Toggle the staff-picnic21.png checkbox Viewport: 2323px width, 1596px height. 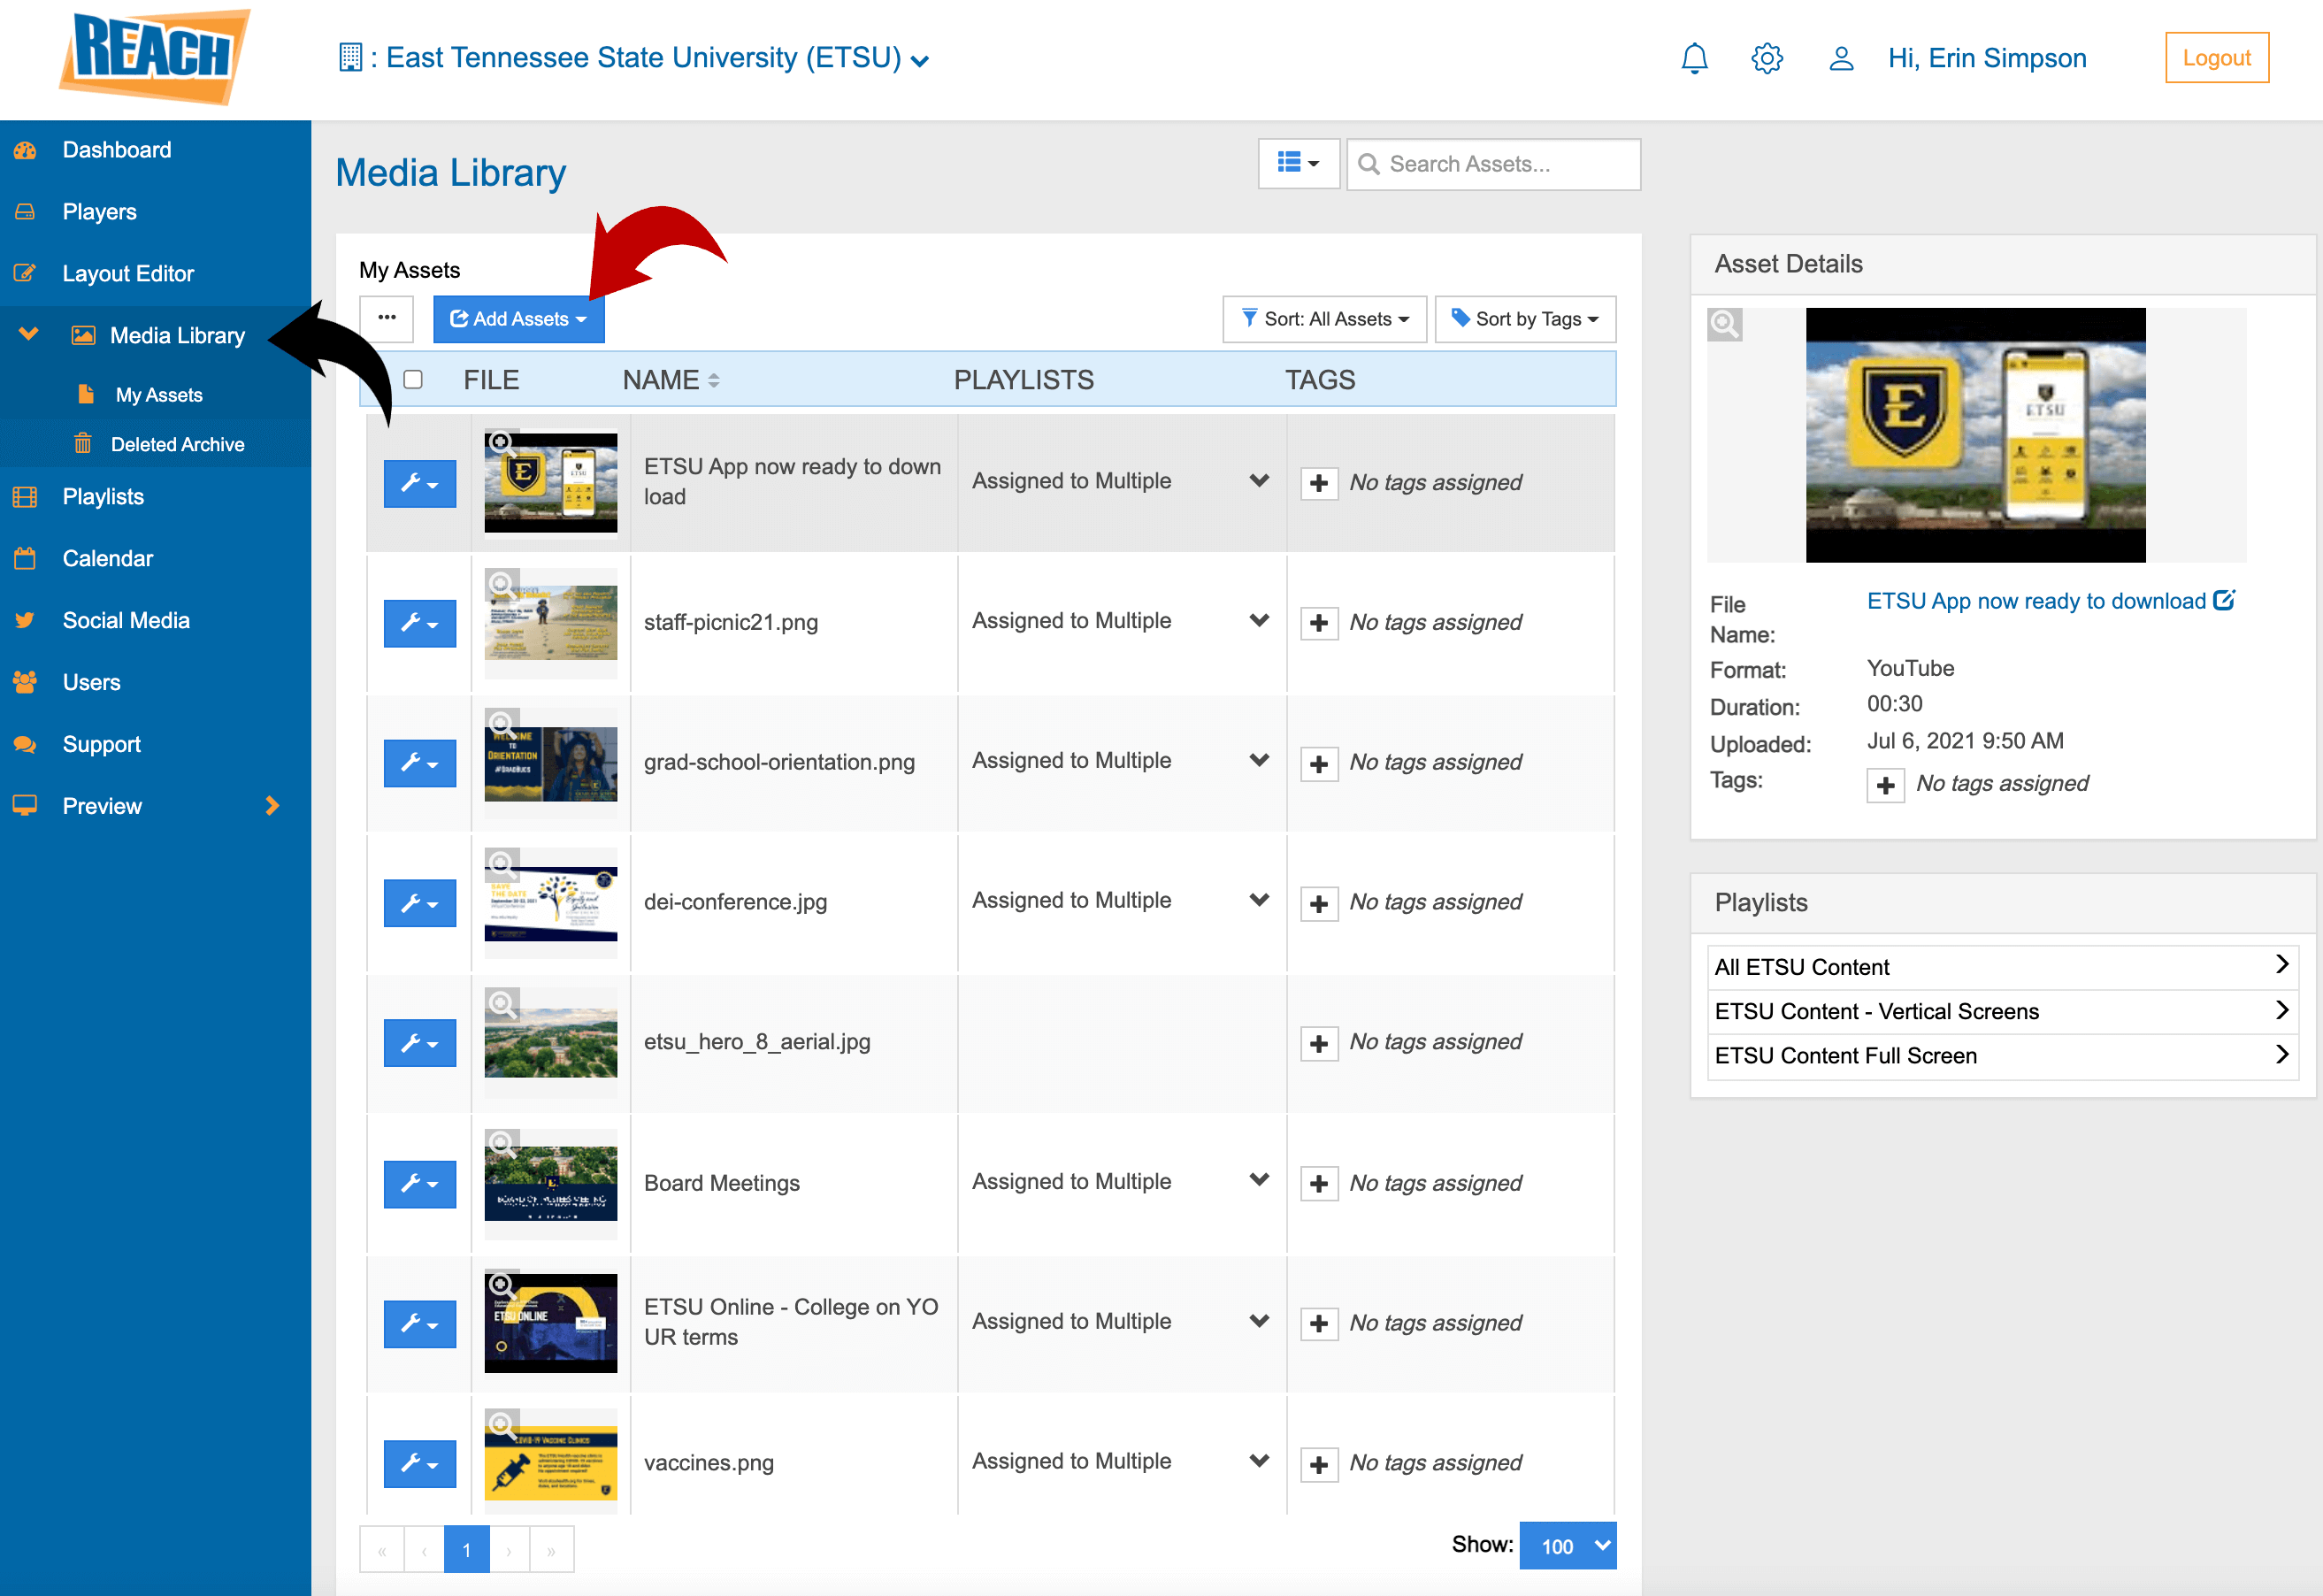coord(410,621)
